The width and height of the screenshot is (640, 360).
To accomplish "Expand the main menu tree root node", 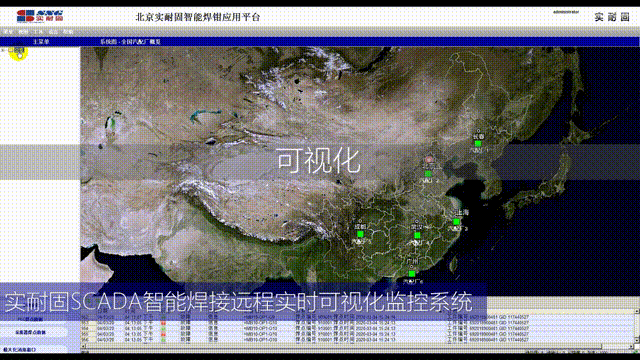I will [4, 50].
